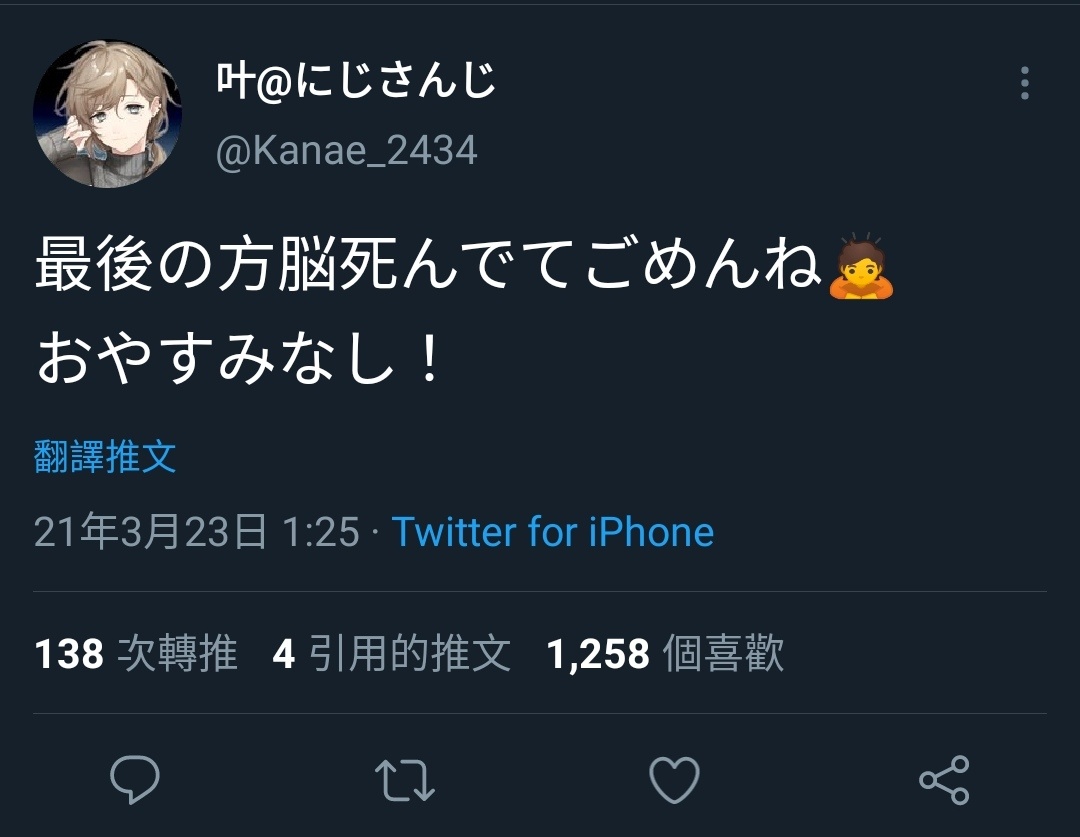The width and height of the screenshot is (1080, 837).
Task: Click 翻譯推文 to translate the tweet
Action: click(x=105, y=456)
